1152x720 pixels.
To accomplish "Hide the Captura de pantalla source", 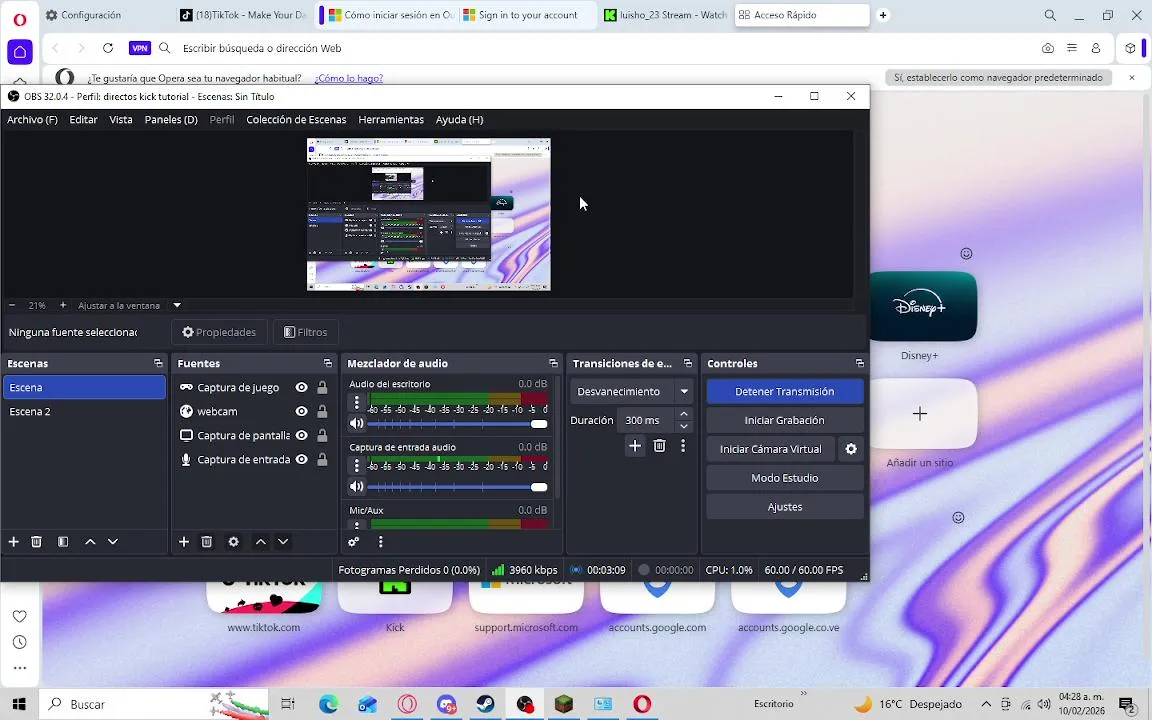I will point(301,436).
